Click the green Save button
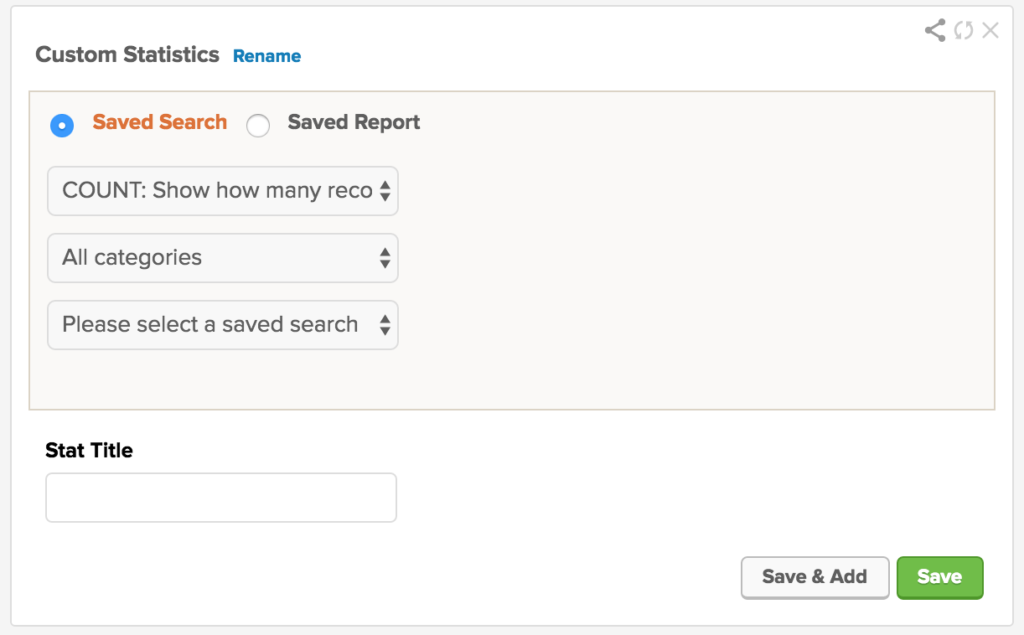 point(940,578)
